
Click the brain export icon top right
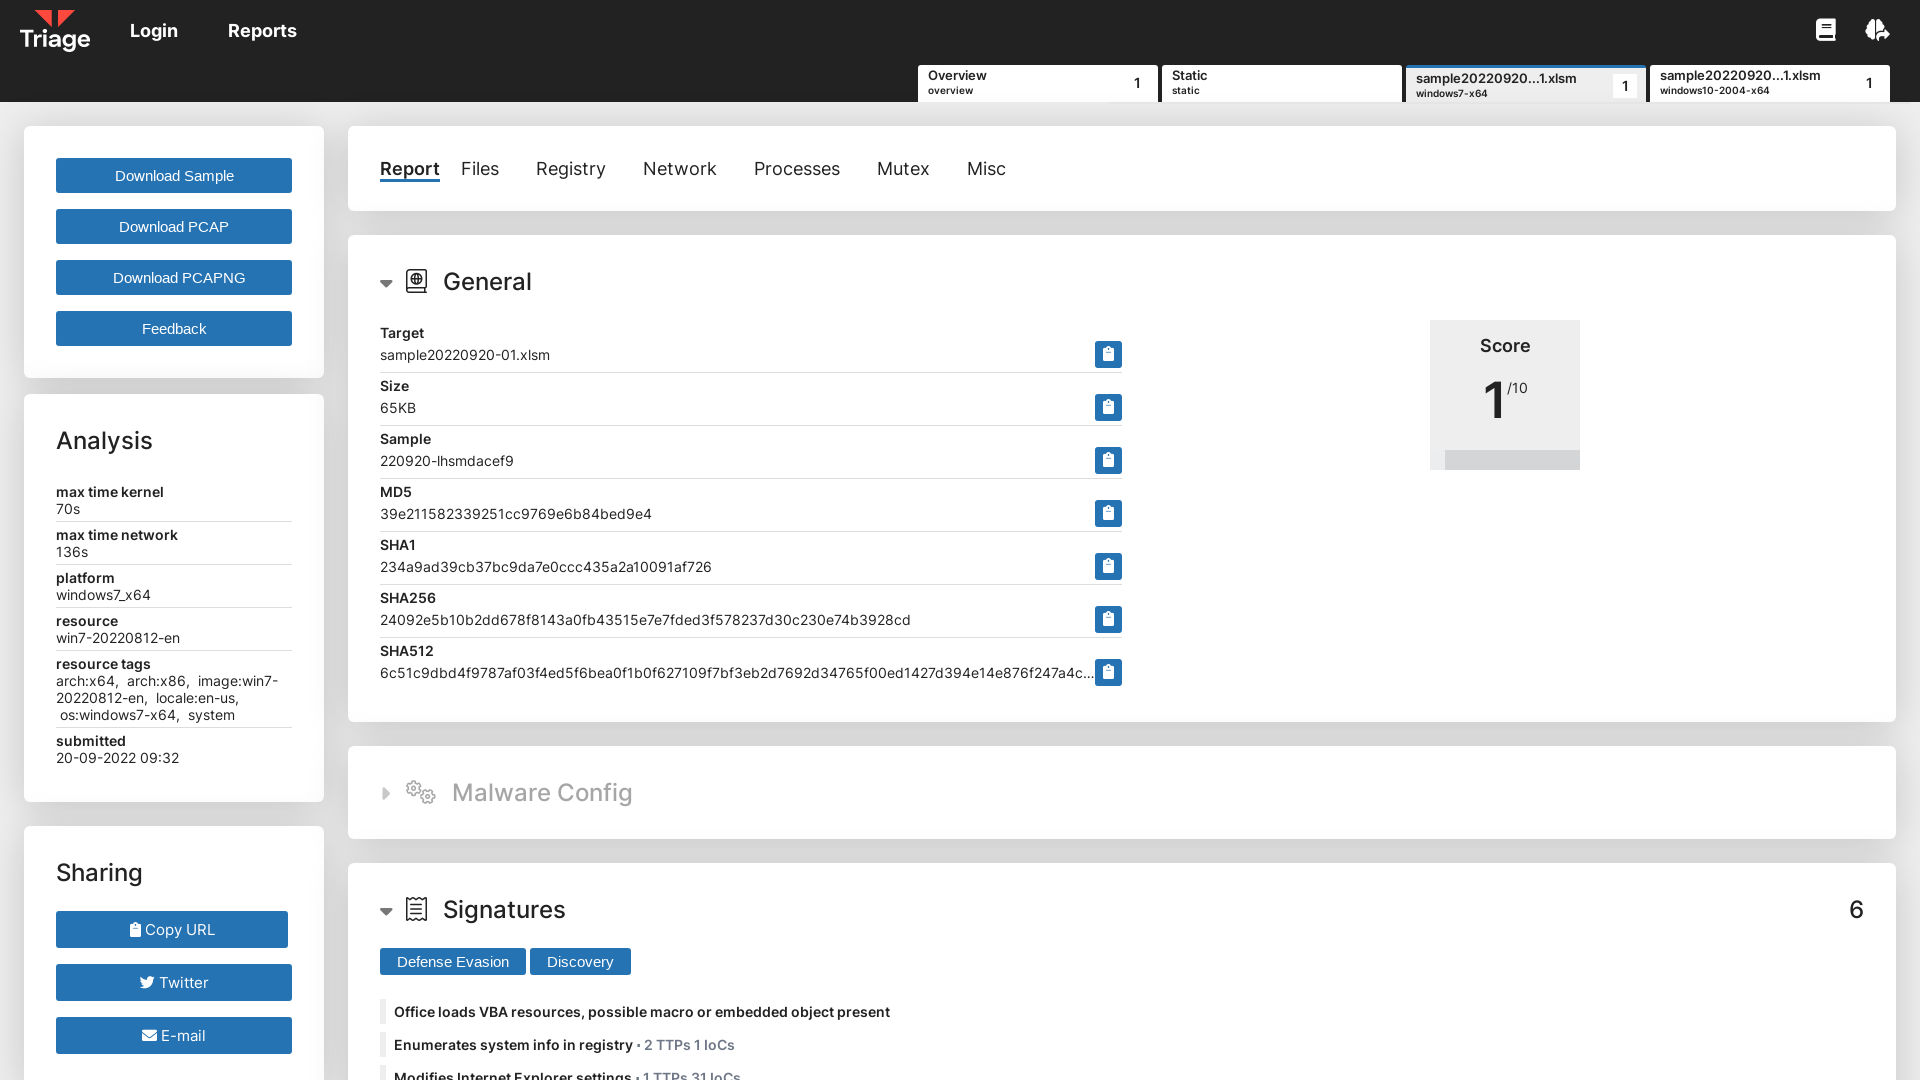pyautogui.click(x=1877, y=30)
